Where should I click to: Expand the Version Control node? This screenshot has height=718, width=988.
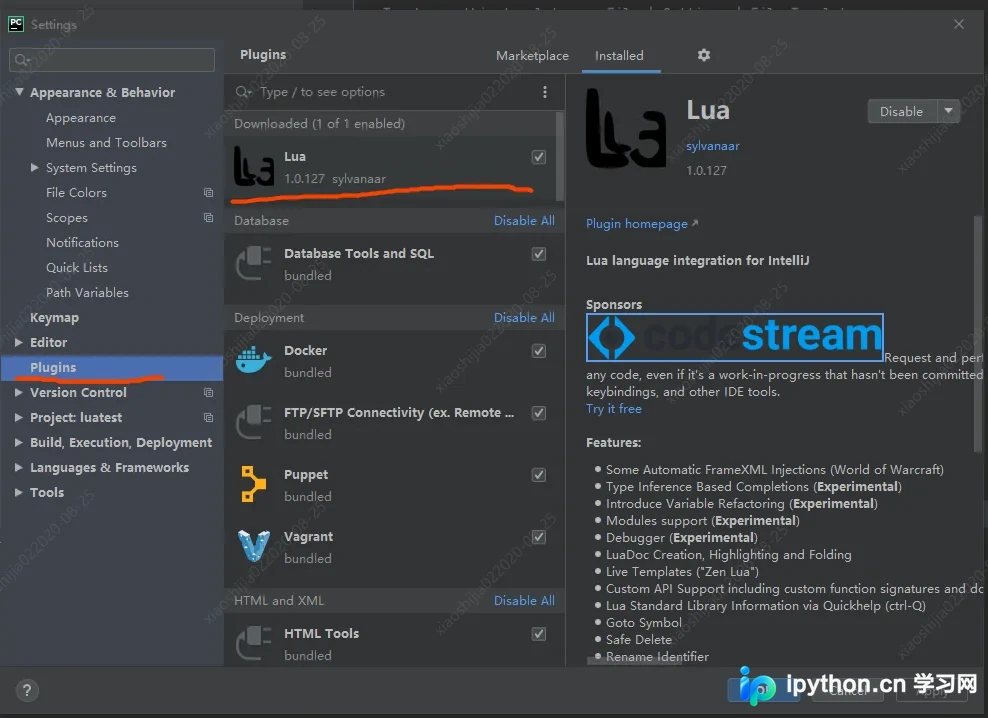pos(19,393)
